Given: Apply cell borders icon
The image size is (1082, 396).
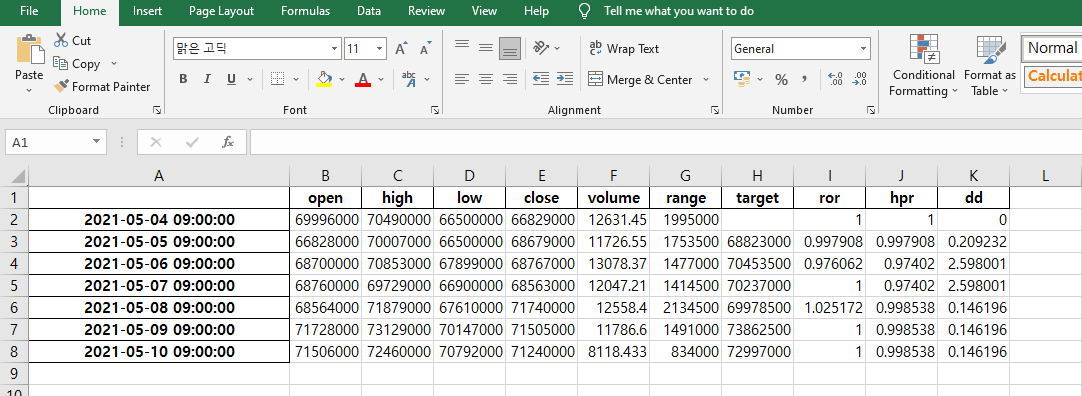Looking at the screenshot, I should [x=277, y=79].
